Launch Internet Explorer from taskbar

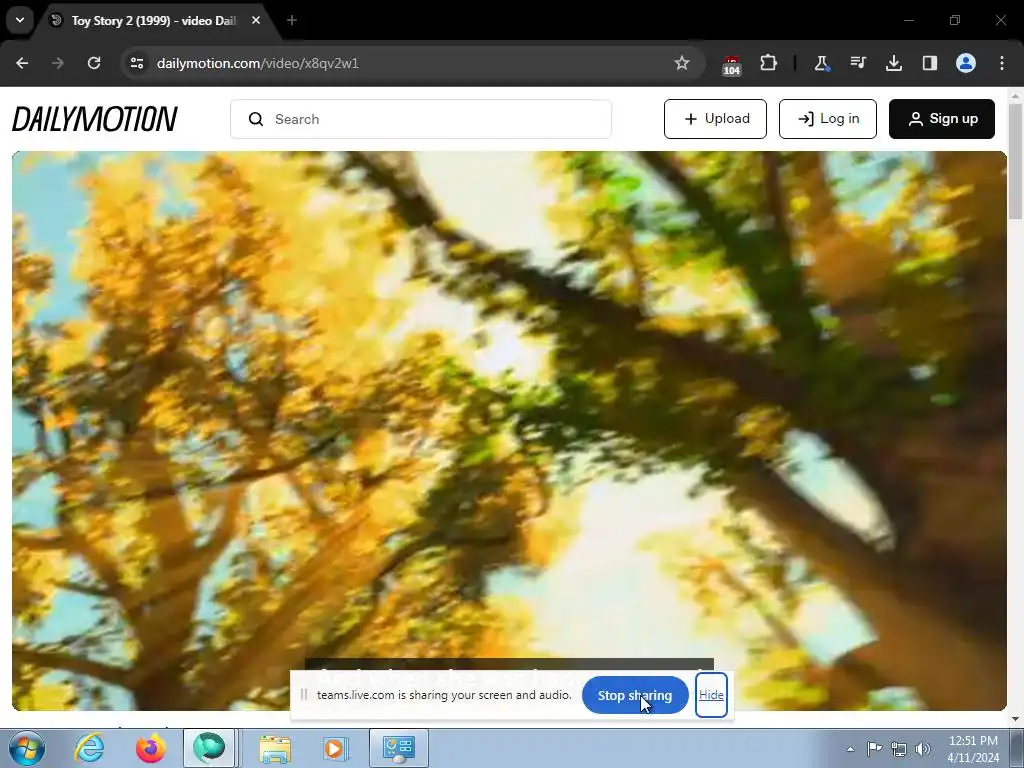coord(89,748)
